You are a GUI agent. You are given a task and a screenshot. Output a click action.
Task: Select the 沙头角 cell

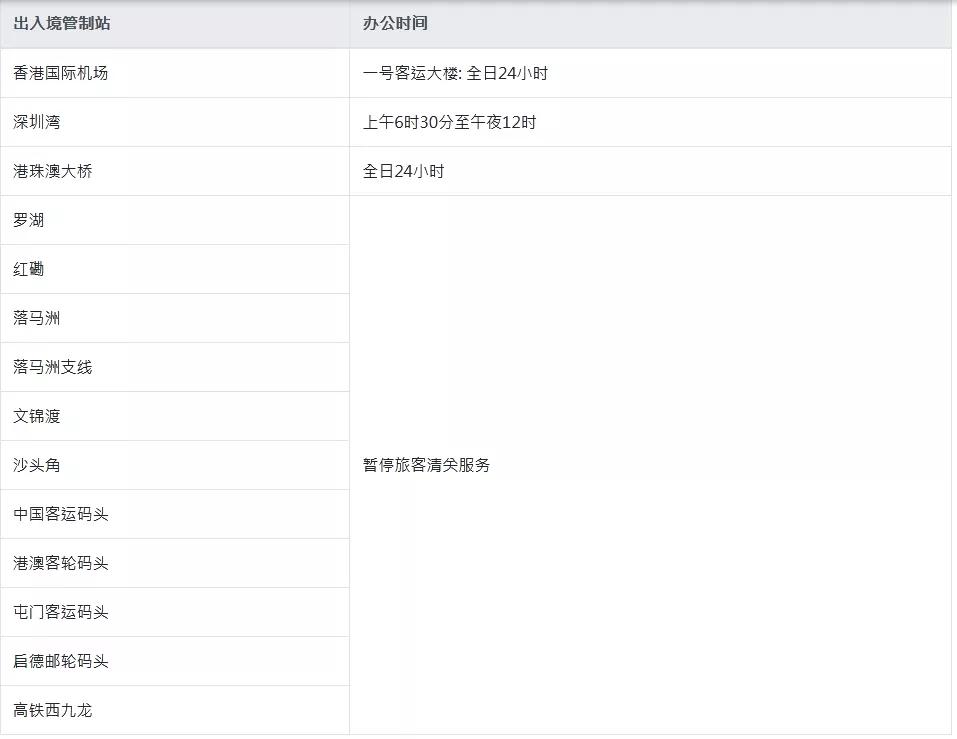tap(37, 465)
